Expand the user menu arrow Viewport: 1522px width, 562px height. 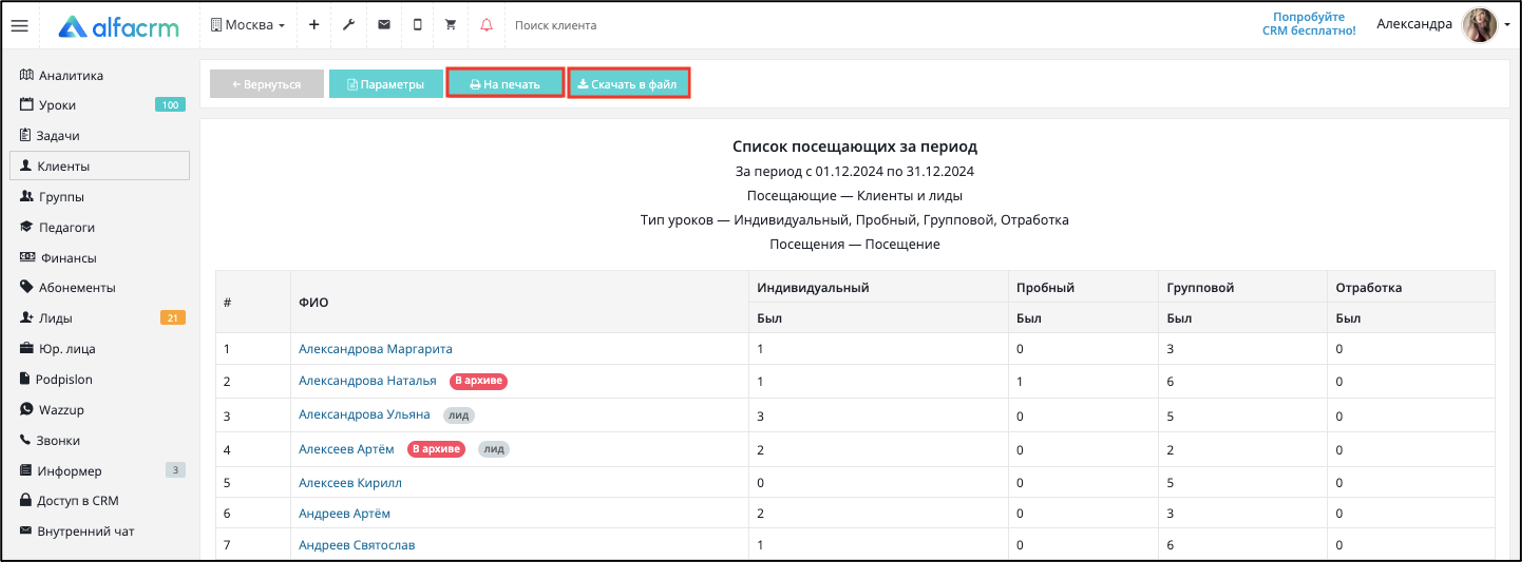click(x=1507, y=26)
